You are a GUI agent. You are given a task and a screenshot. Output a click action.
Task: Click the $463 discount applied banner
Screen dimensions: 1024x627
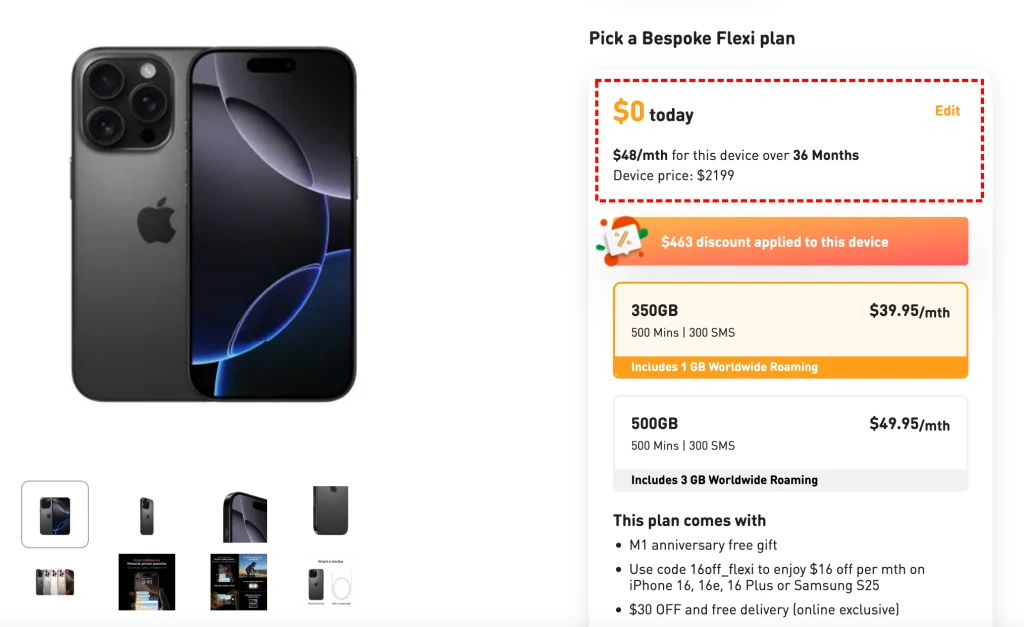(x=784, y=242)
